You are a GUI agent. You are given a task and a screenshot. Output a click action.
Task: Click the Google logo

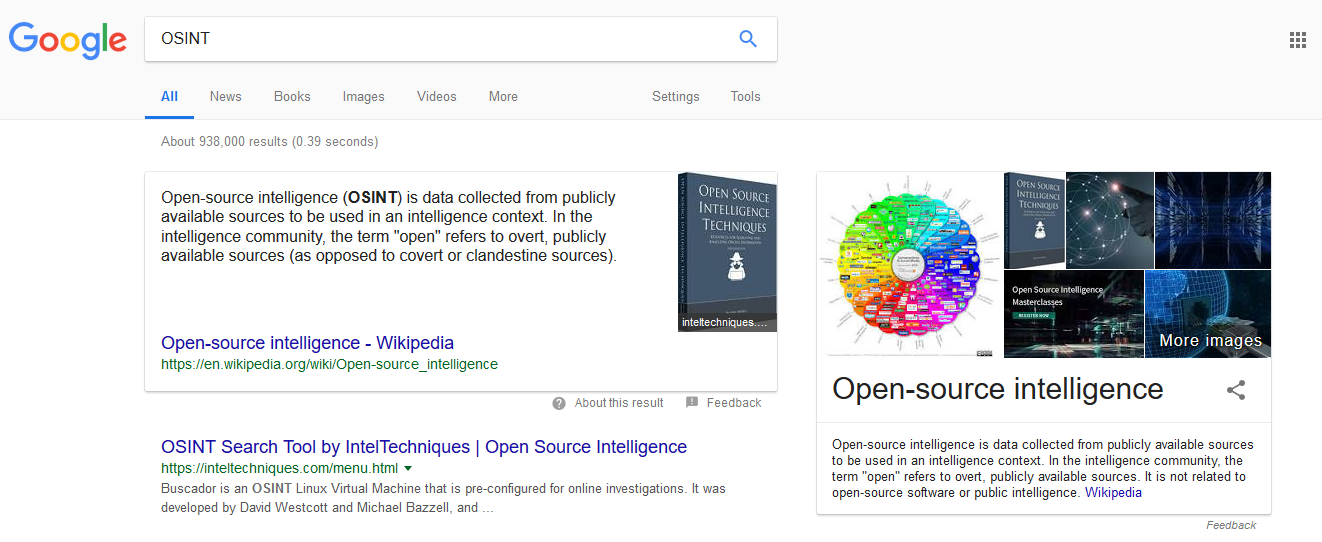[x=68, y=39]
